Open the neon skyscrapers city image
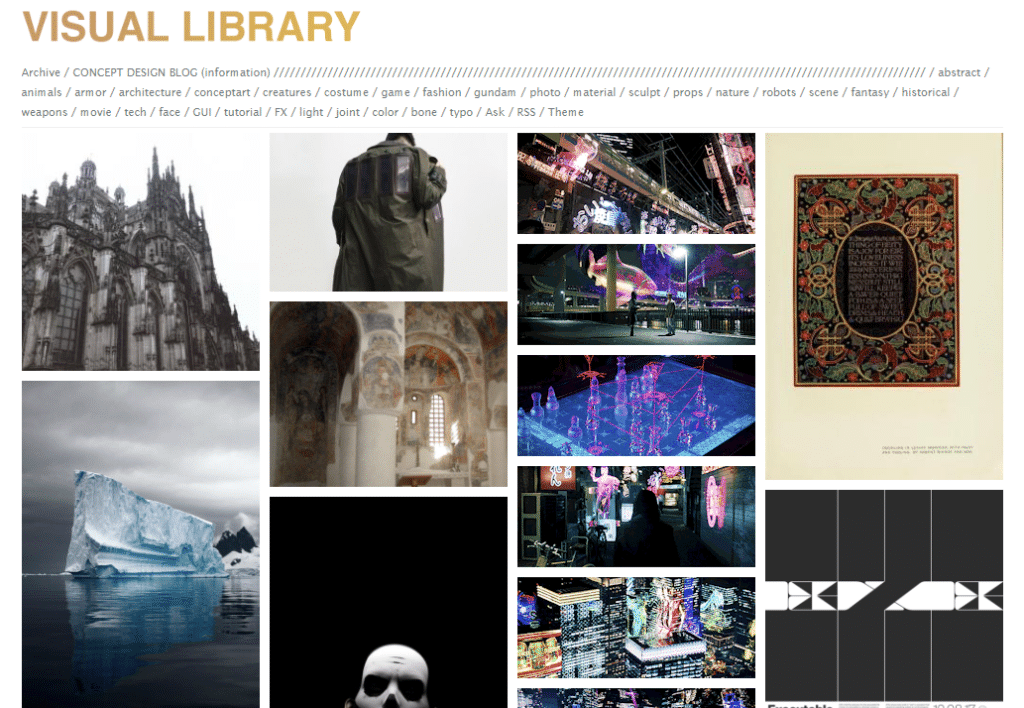The image size is (1024, 708). (636, 628)
